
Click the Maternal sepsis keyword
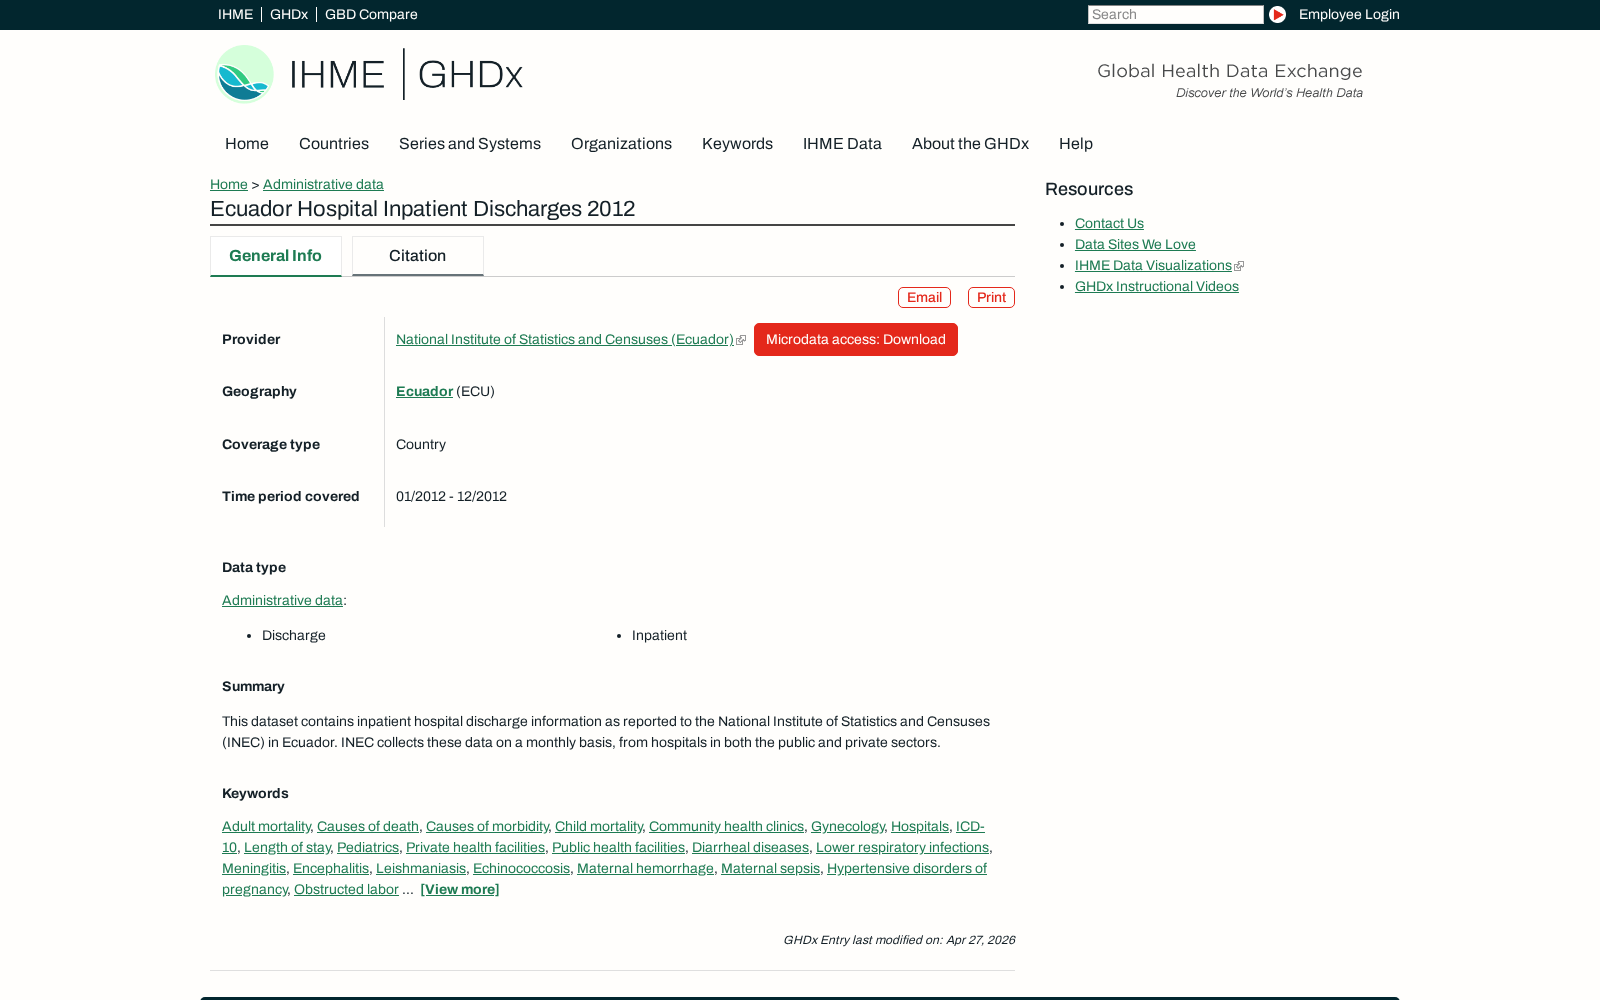pyautogui.click(x=770, y=869)
